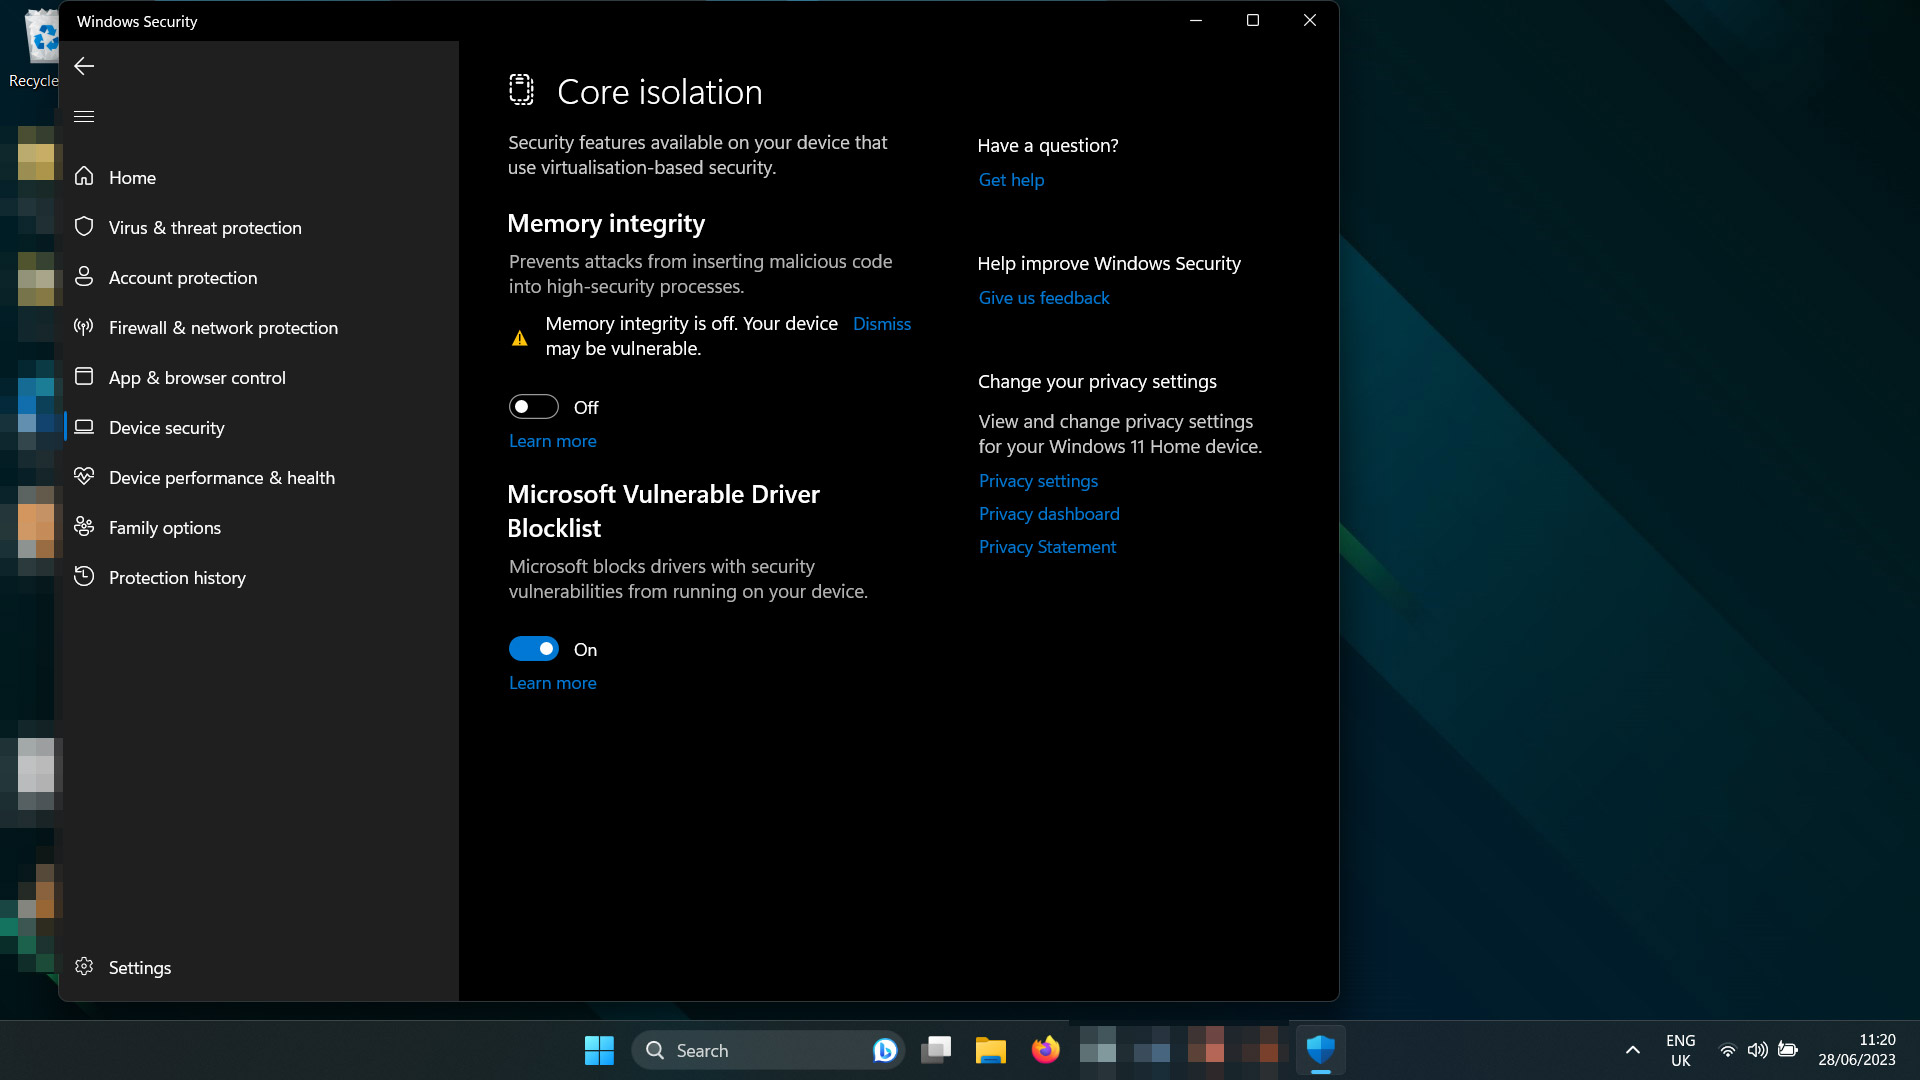Show hidden system tray icons

[1633, 1050]
